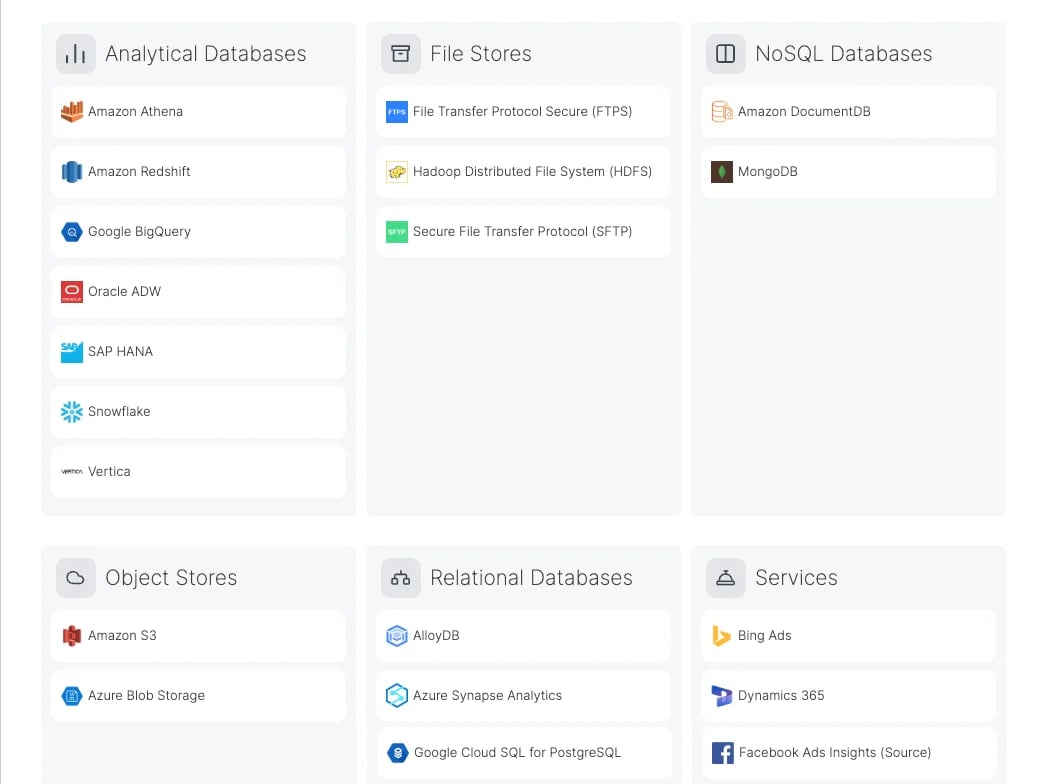
Task: Click the Google BigQuery hexagon icon
Action: pyautogui.click(x=72, y=232)
